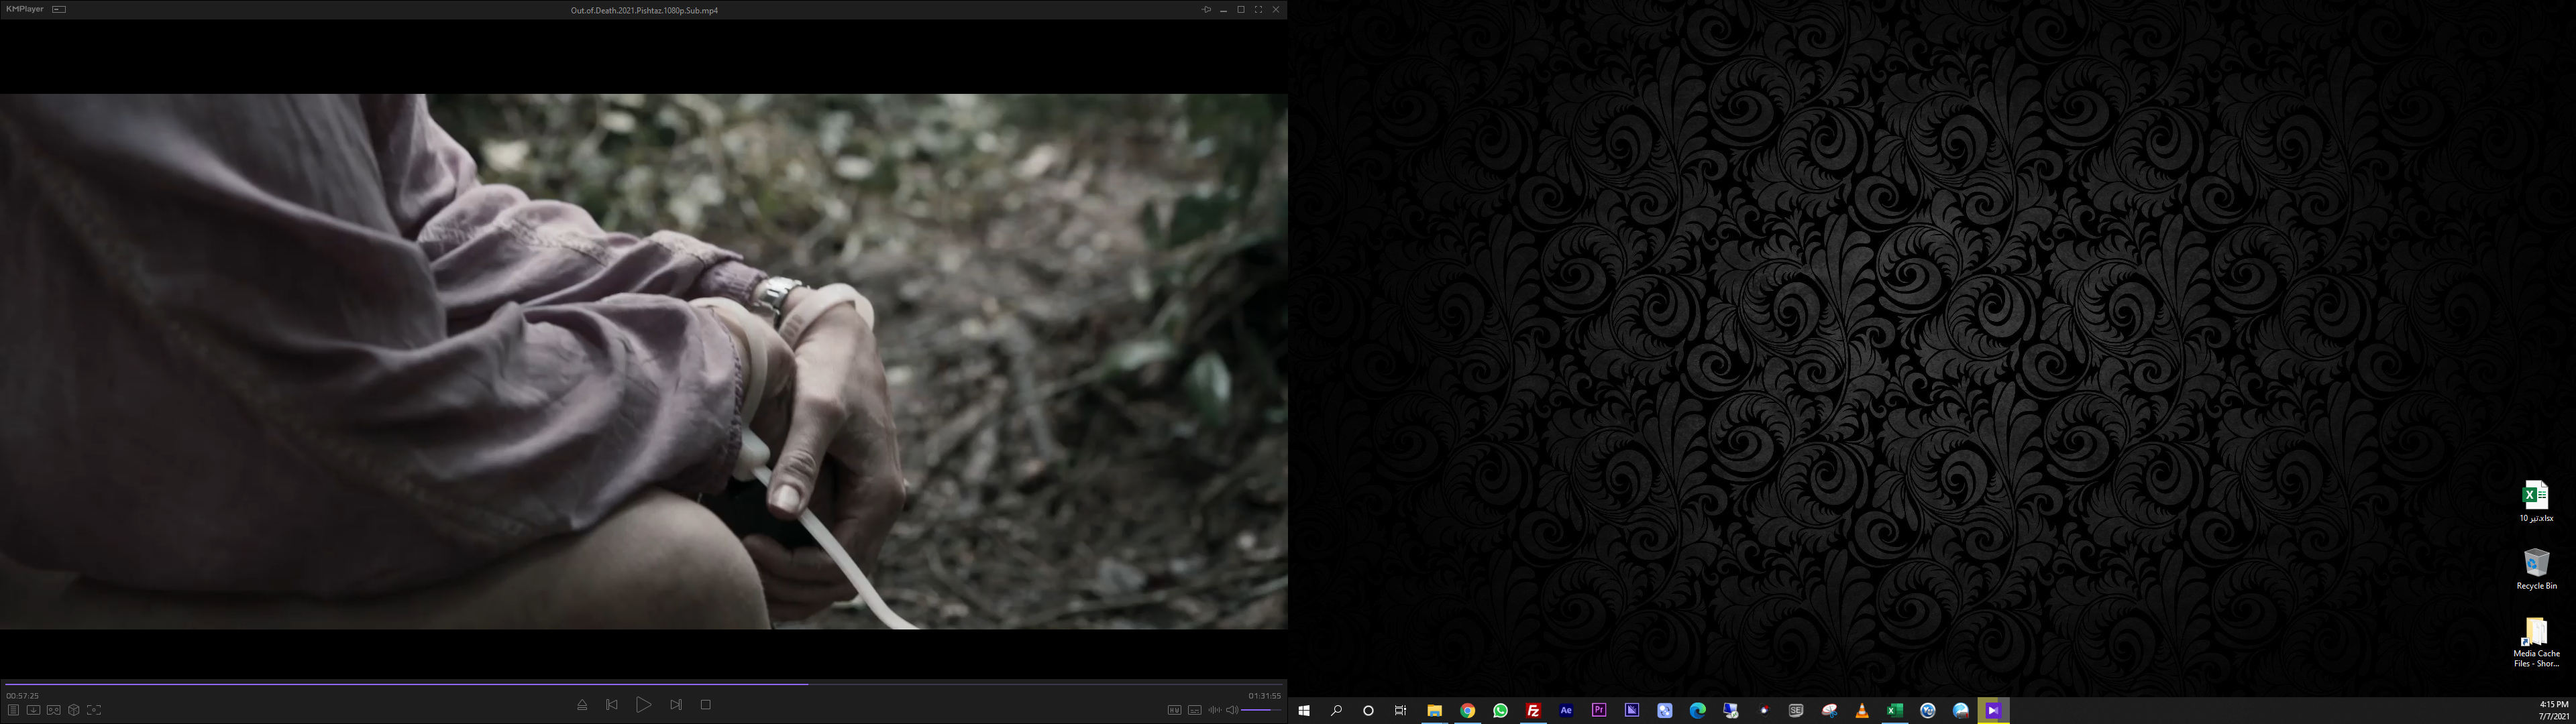Click the 3D cube icon
The height and width of the screenshot is (724, 2576).
pyautogui.click(x=74, y=710)
